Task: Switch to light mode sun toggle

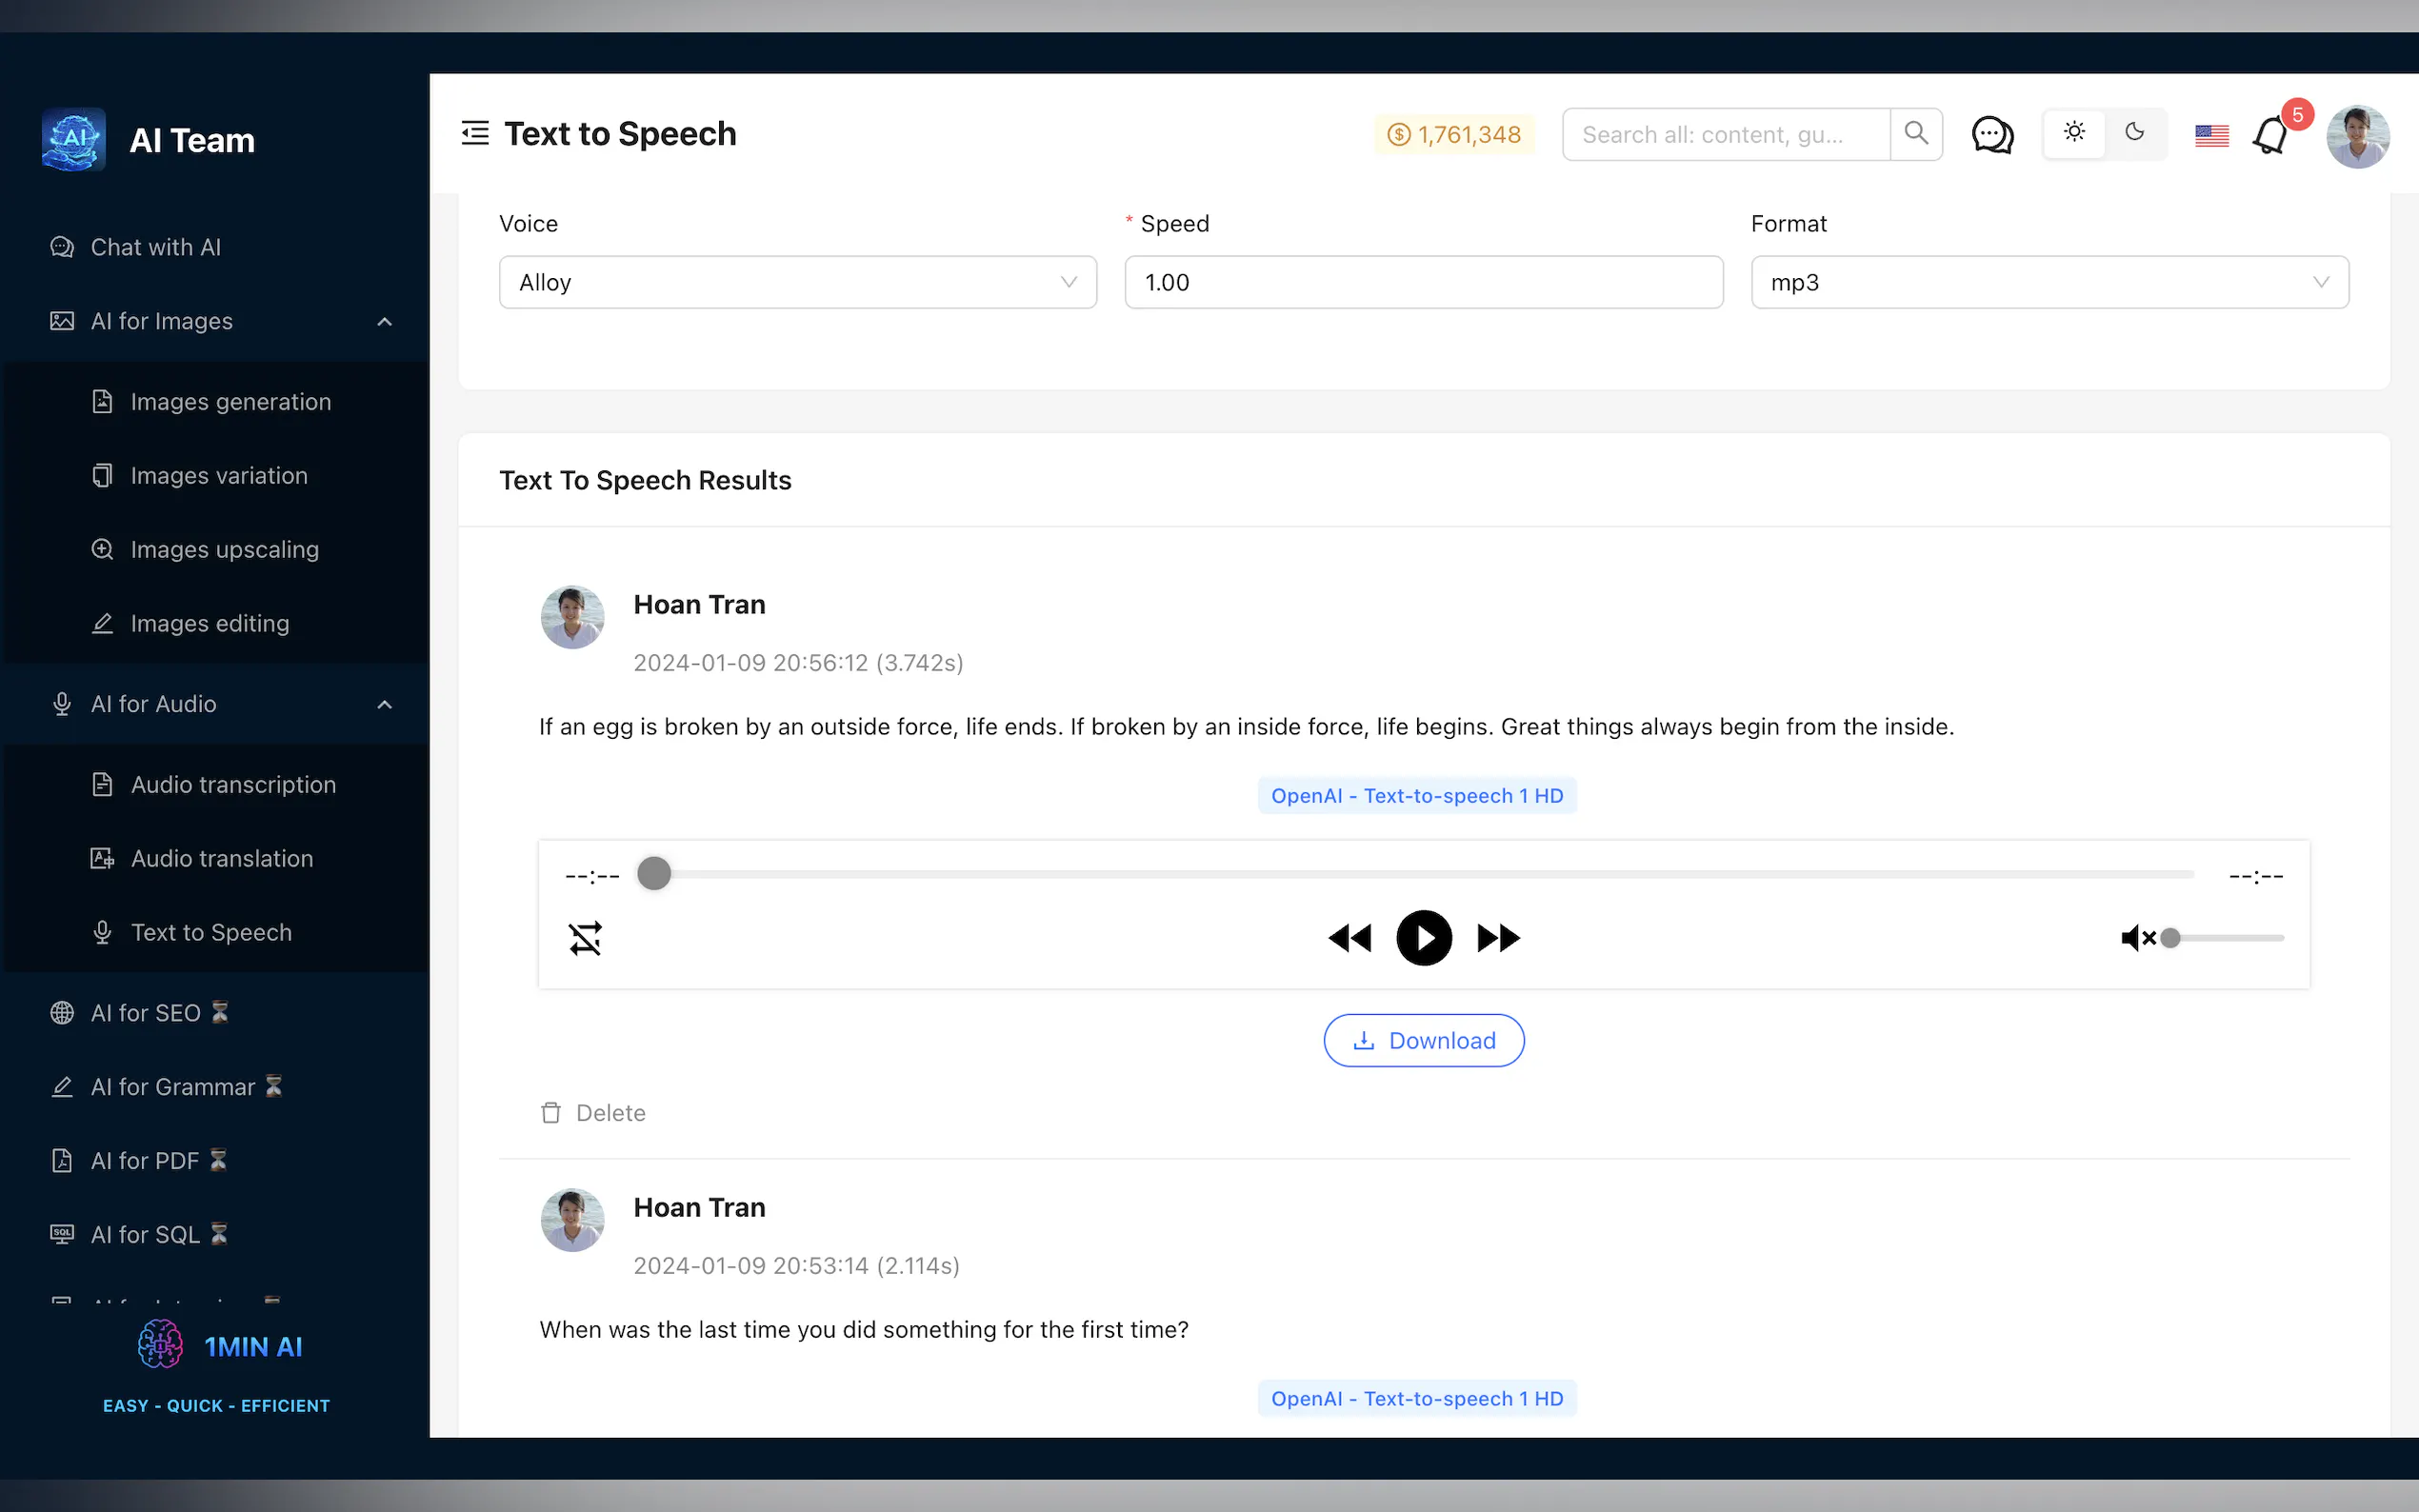Action: 2074,133
